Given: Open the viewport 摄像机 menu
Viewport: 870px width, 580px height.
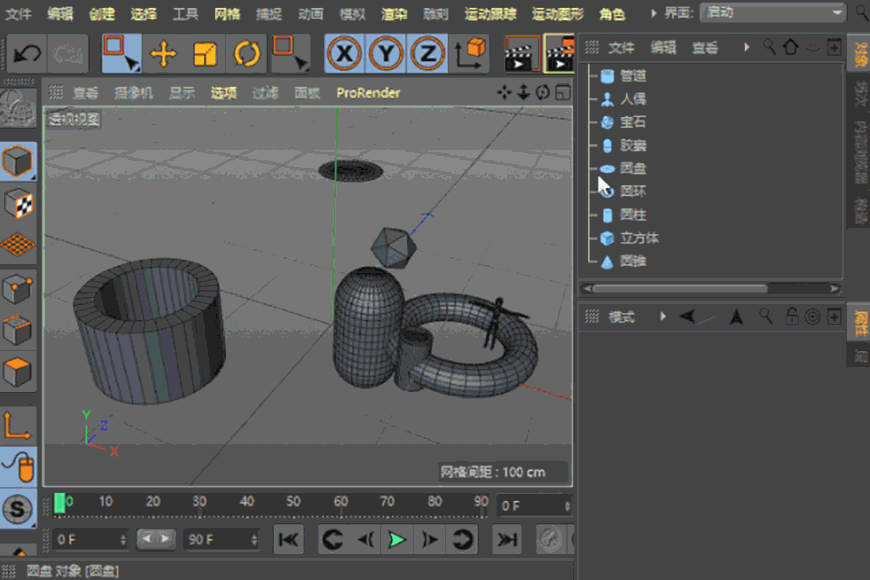Looking at the screenshot, I should click(x=133, y=93).
